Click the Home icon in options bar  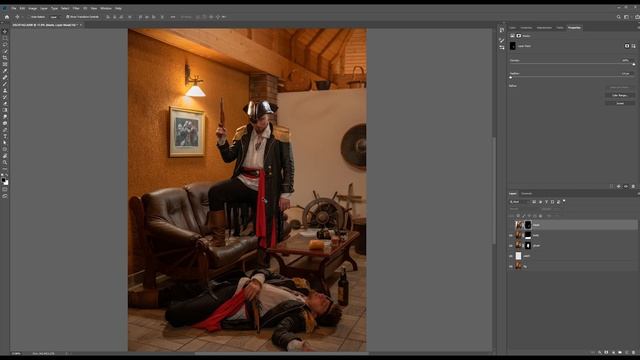7,17
